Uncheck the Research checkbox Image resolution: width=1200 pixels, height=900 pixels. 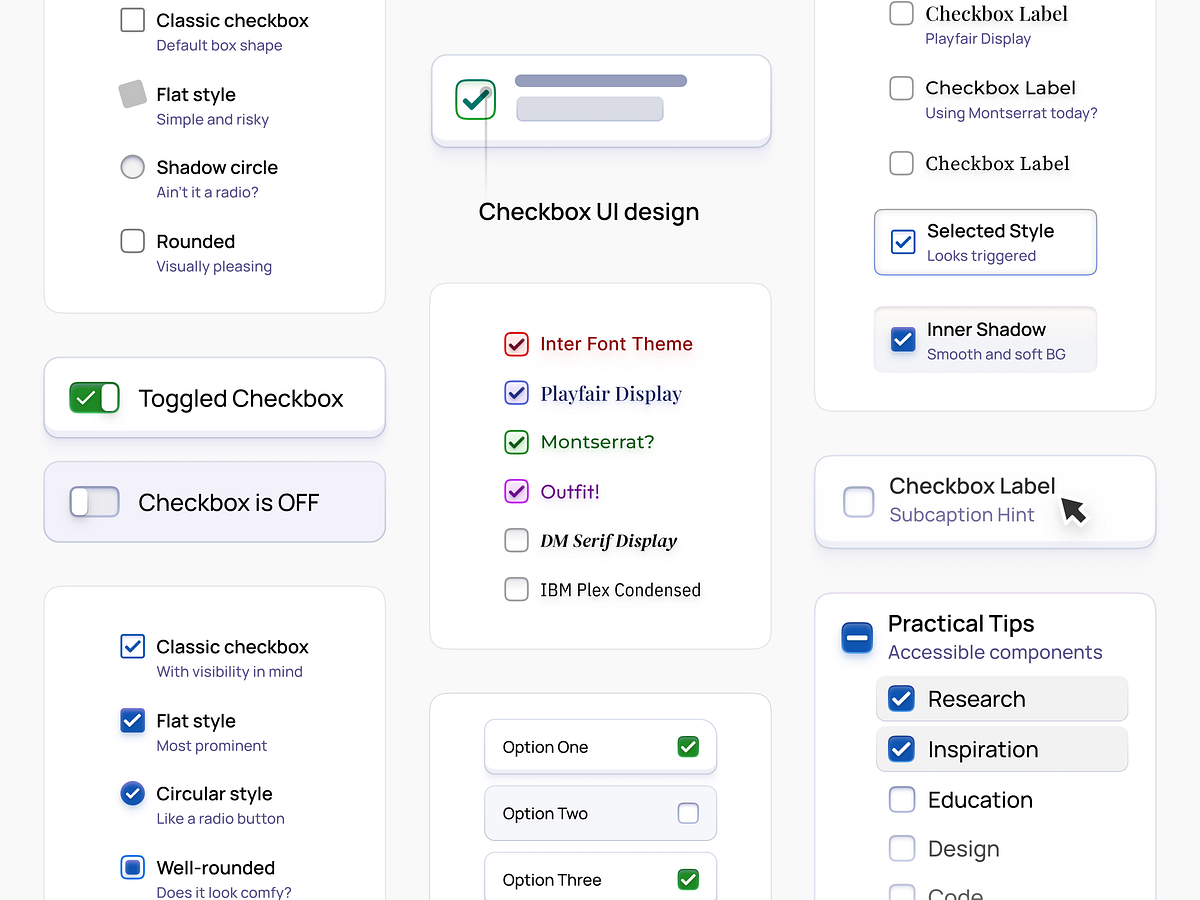pos(901,699)
